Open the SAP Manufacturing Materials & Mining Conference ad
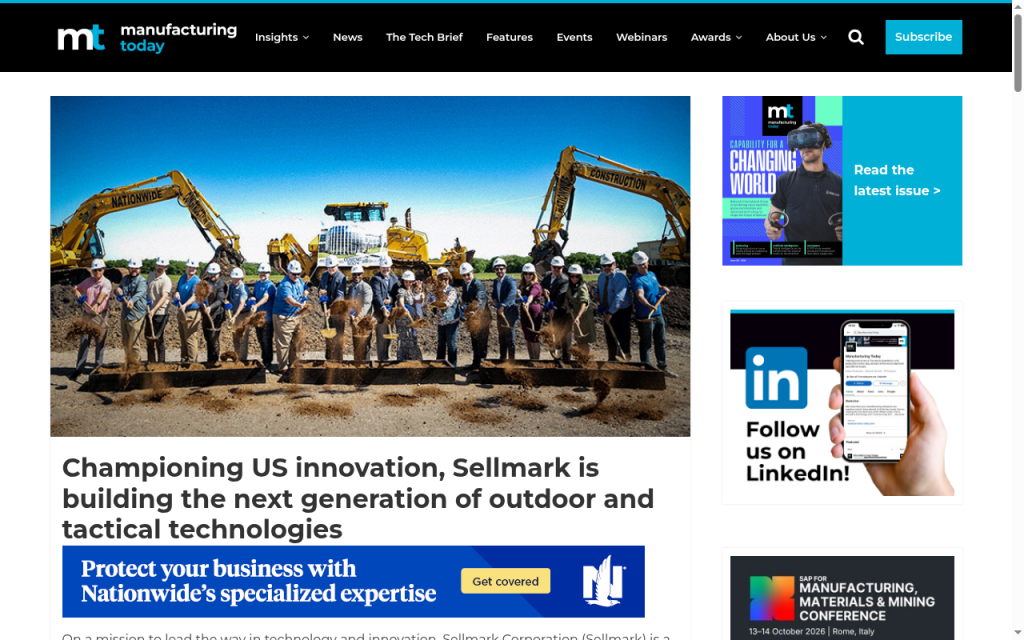Viewport: 1024px width, 640px height. coord(842,598)
